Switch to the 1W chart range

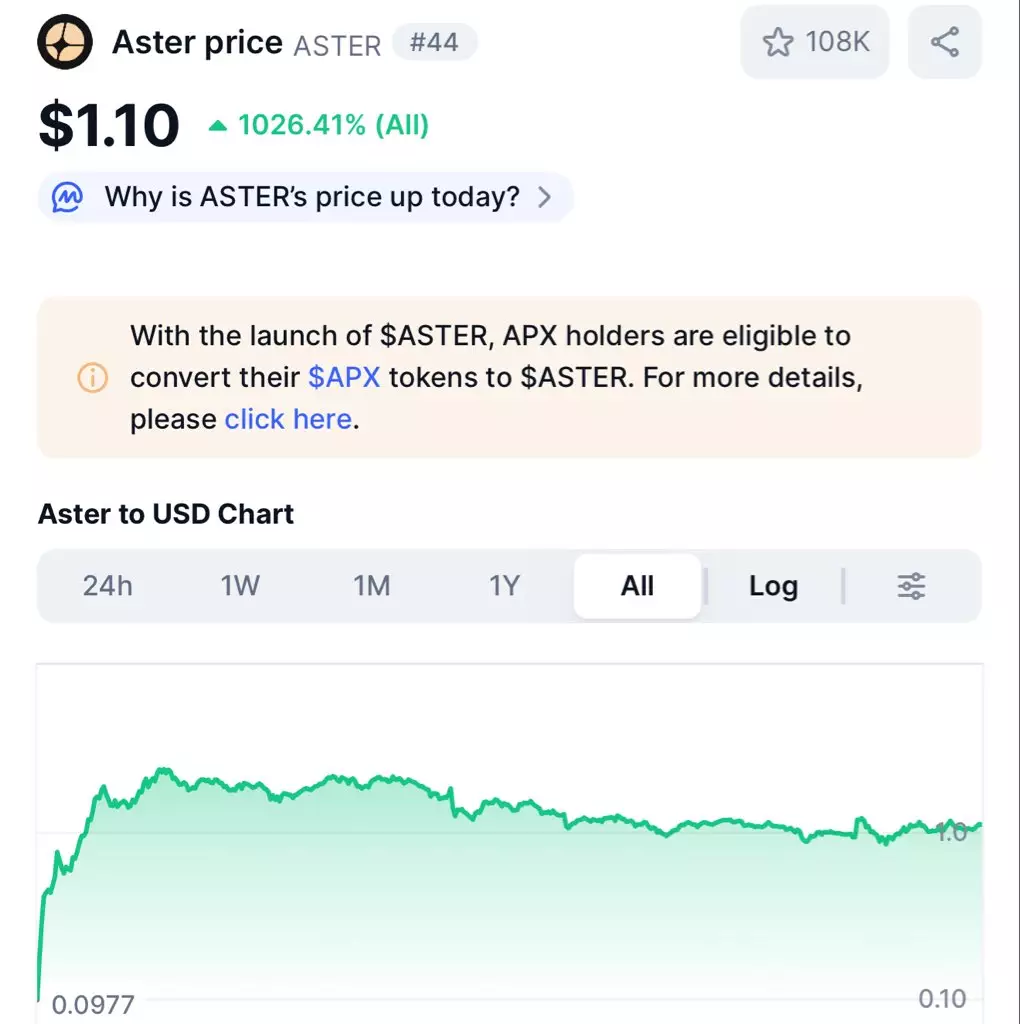(240, 586)
